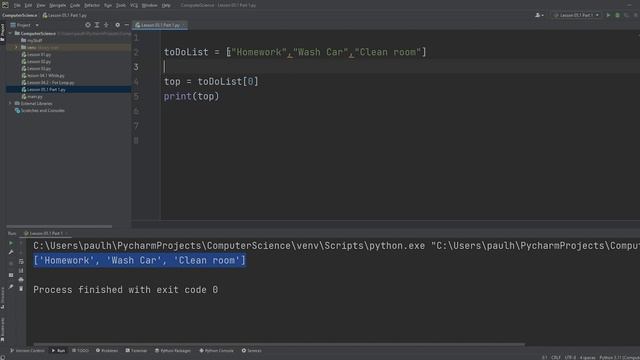Open the run configuration dropdown
The image size is (640, 360).
point(576,15)
